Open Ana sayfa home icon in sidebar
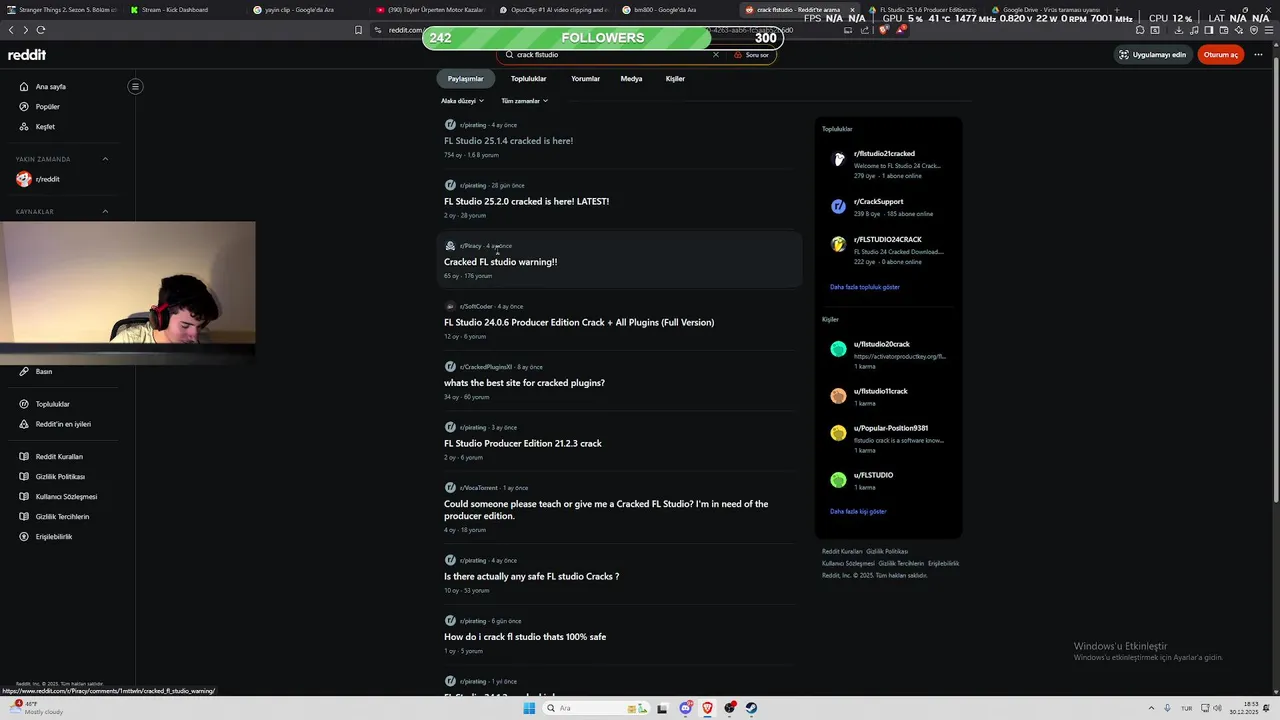Viewport: 1280px width, 720px height. coord(24,87)
